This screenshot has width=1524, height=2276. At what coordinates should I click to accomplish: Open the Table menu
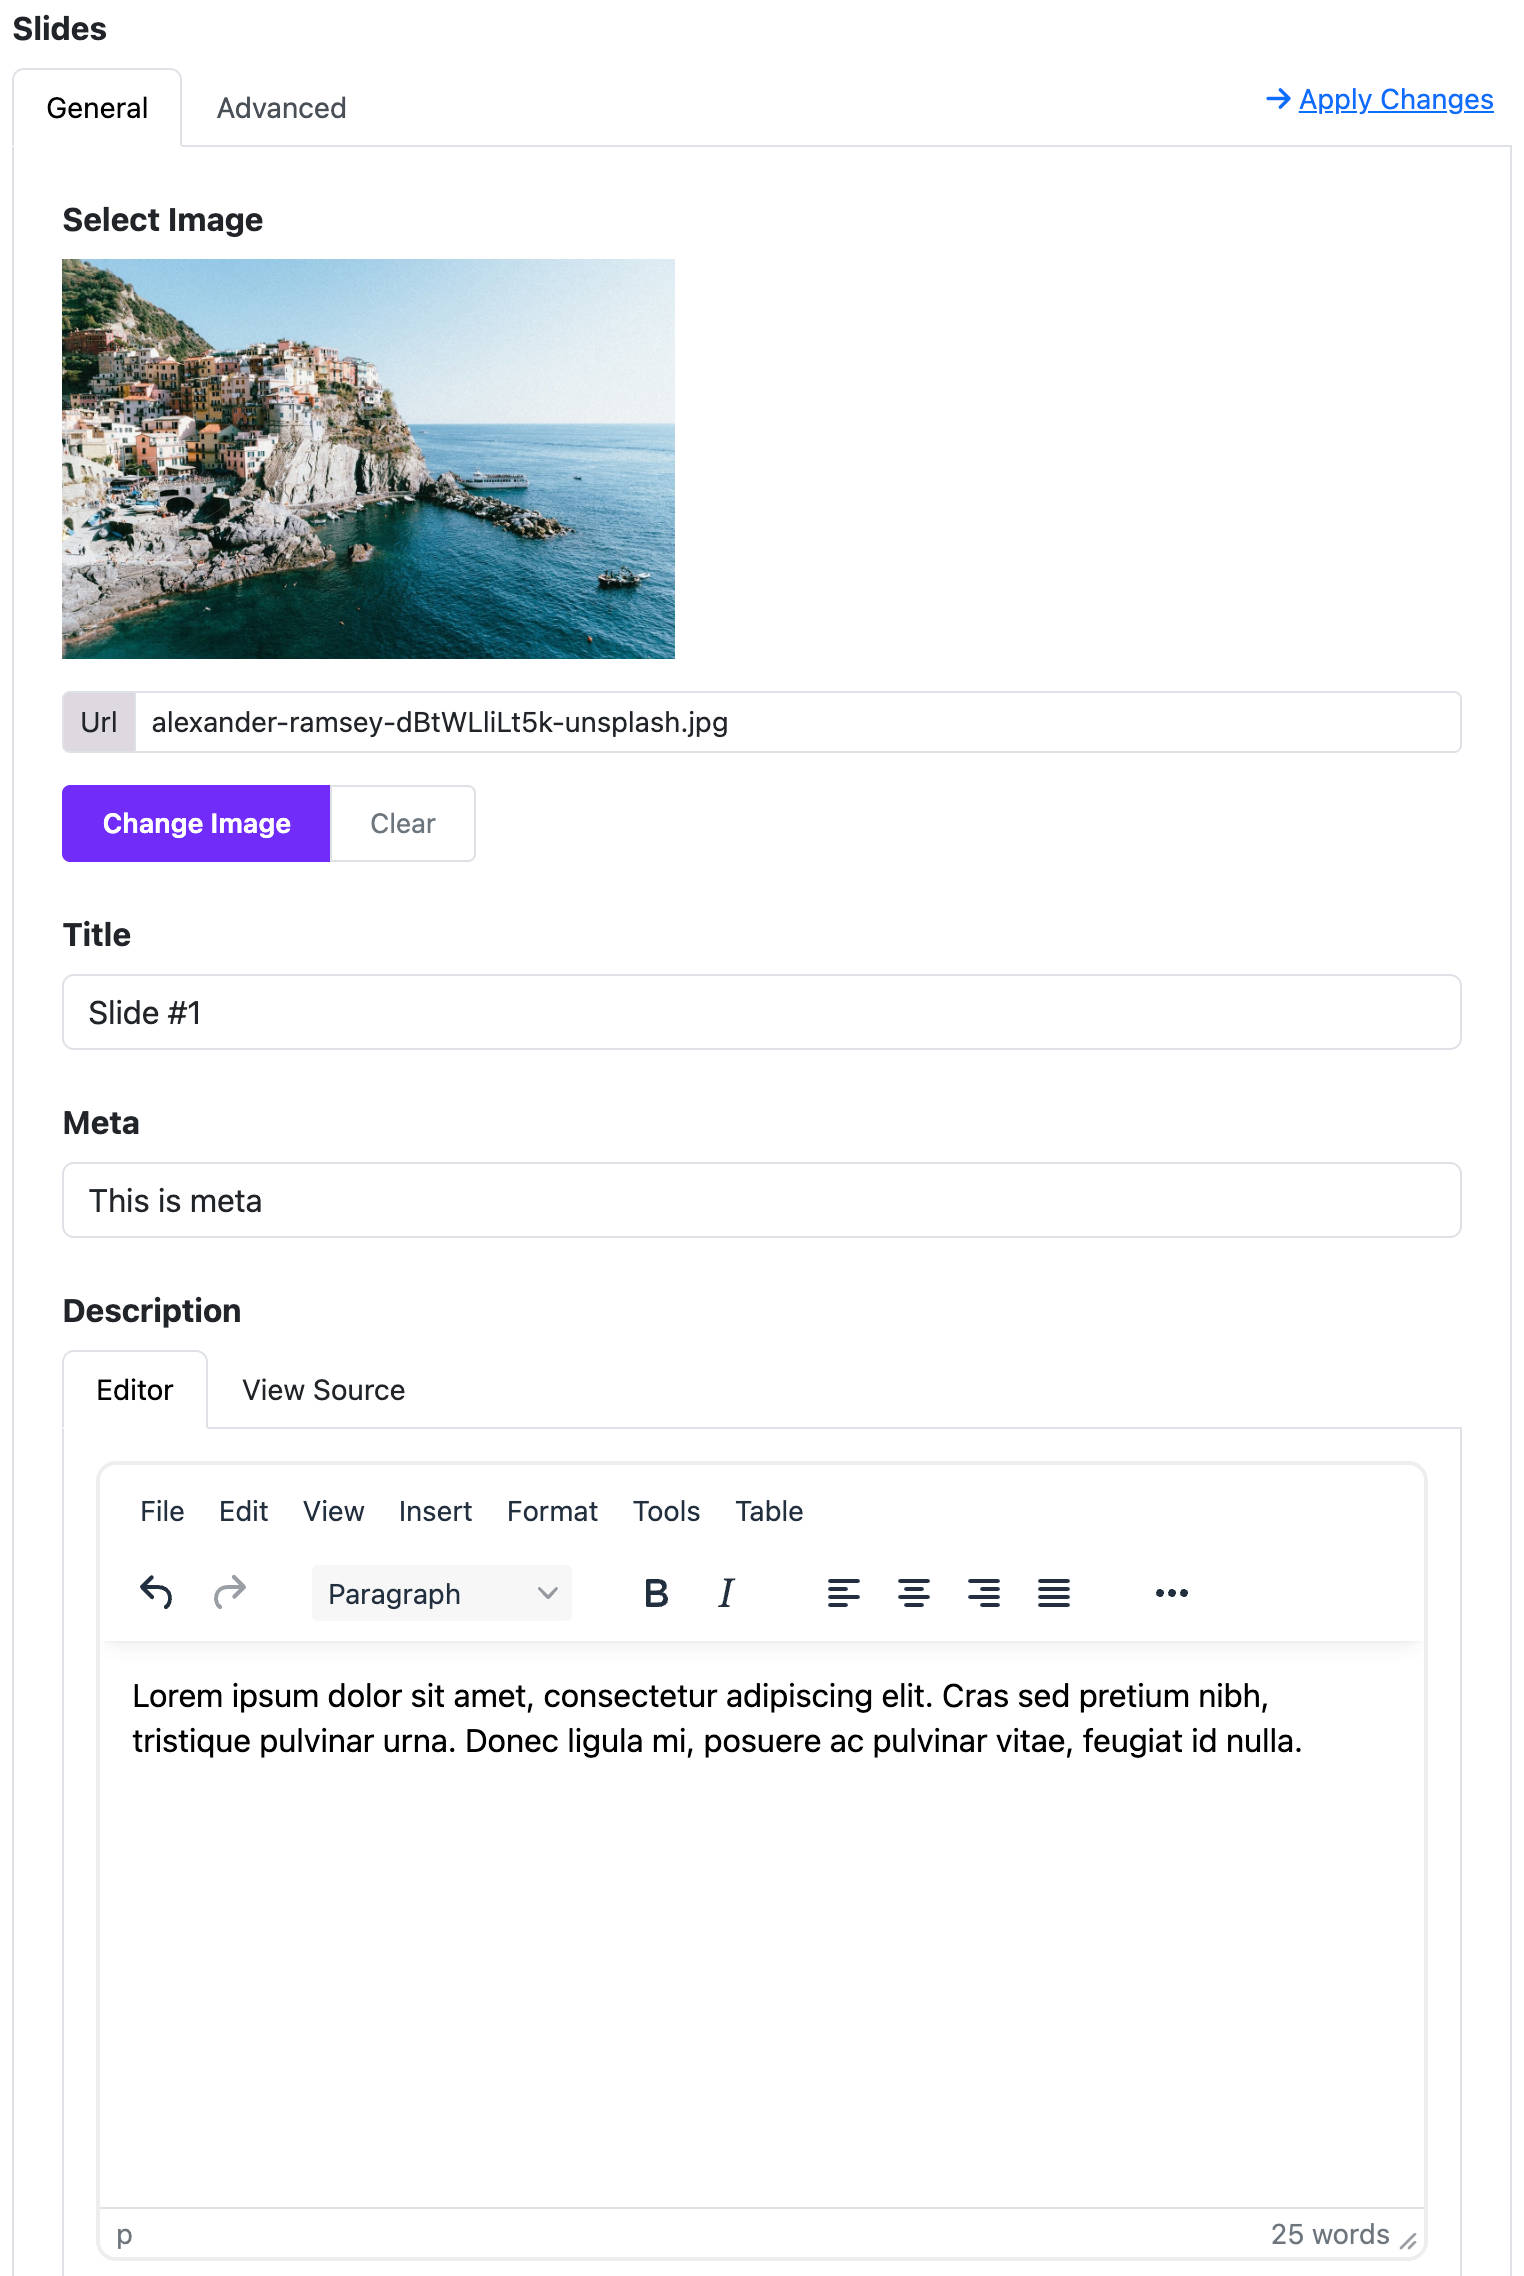tap(769, 1511)
